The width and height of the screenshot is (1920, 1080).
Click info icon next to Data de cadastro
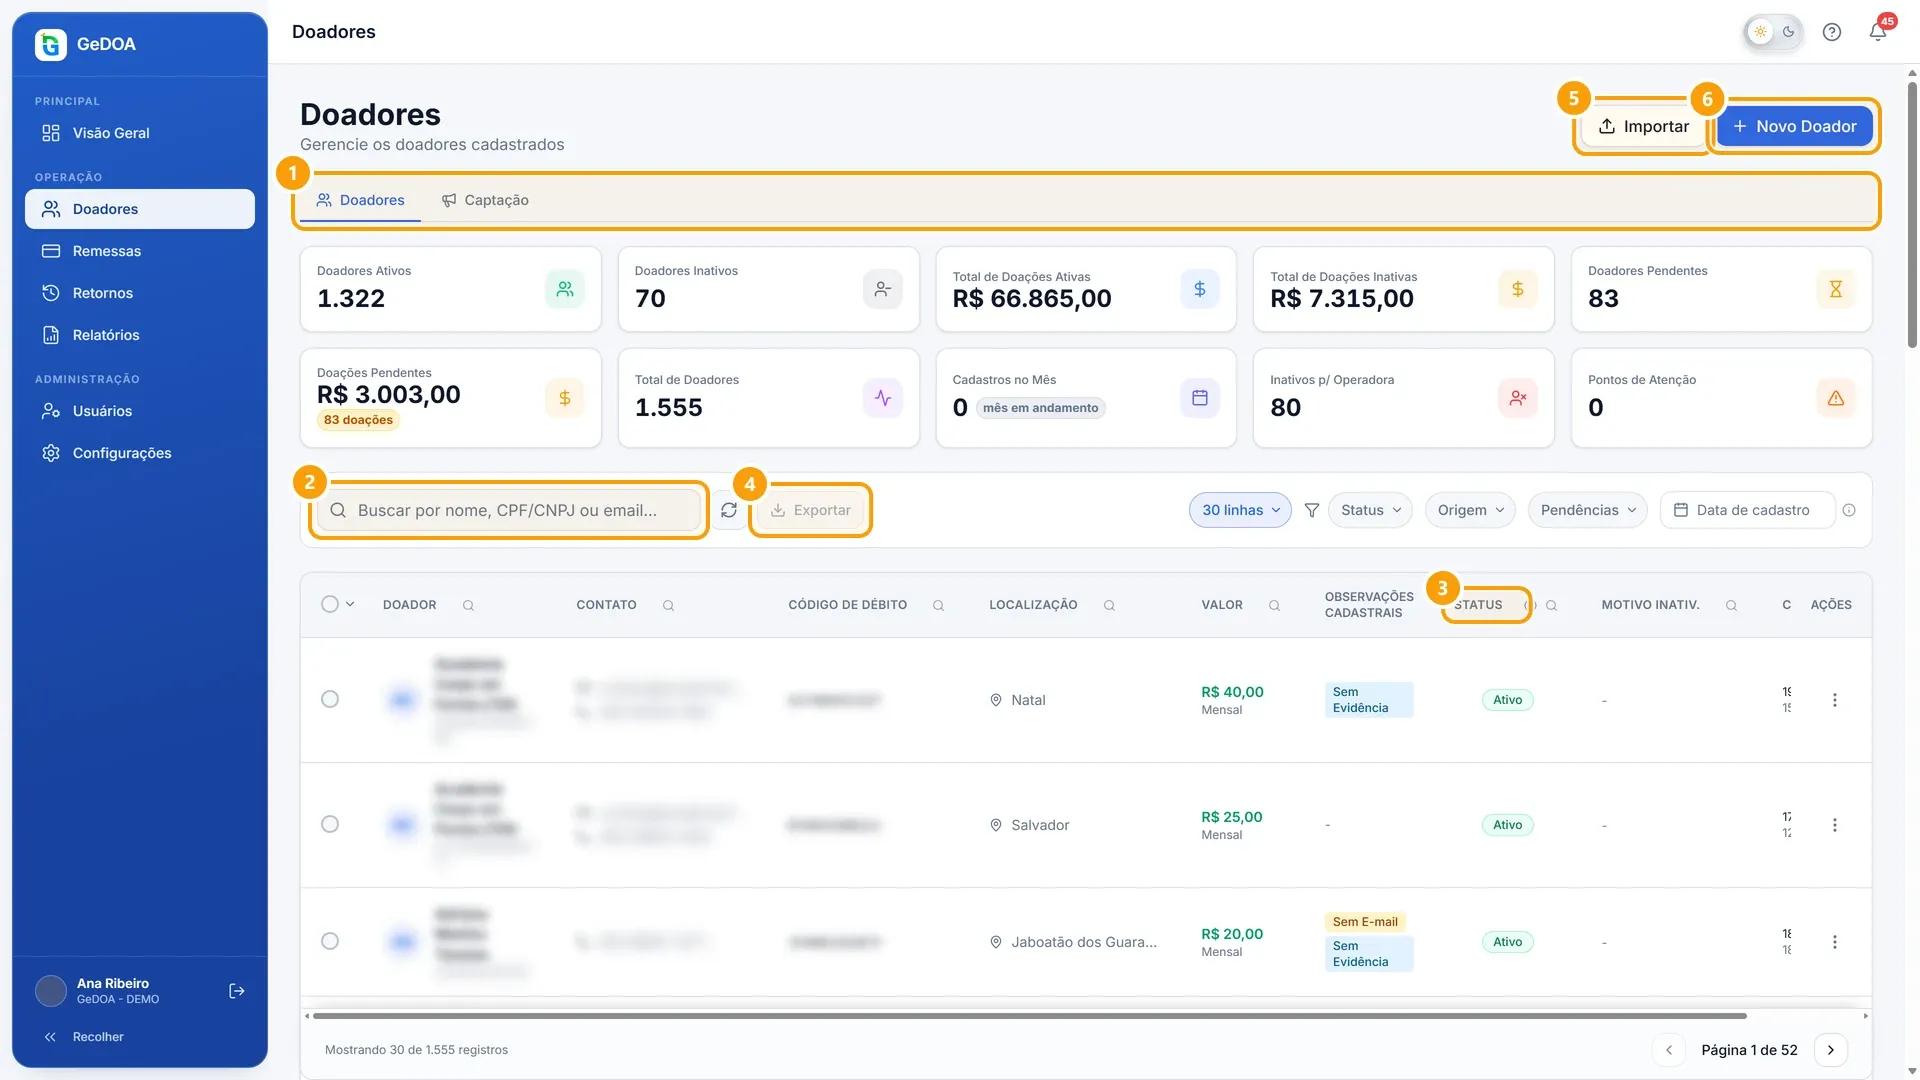(1849, 510)
